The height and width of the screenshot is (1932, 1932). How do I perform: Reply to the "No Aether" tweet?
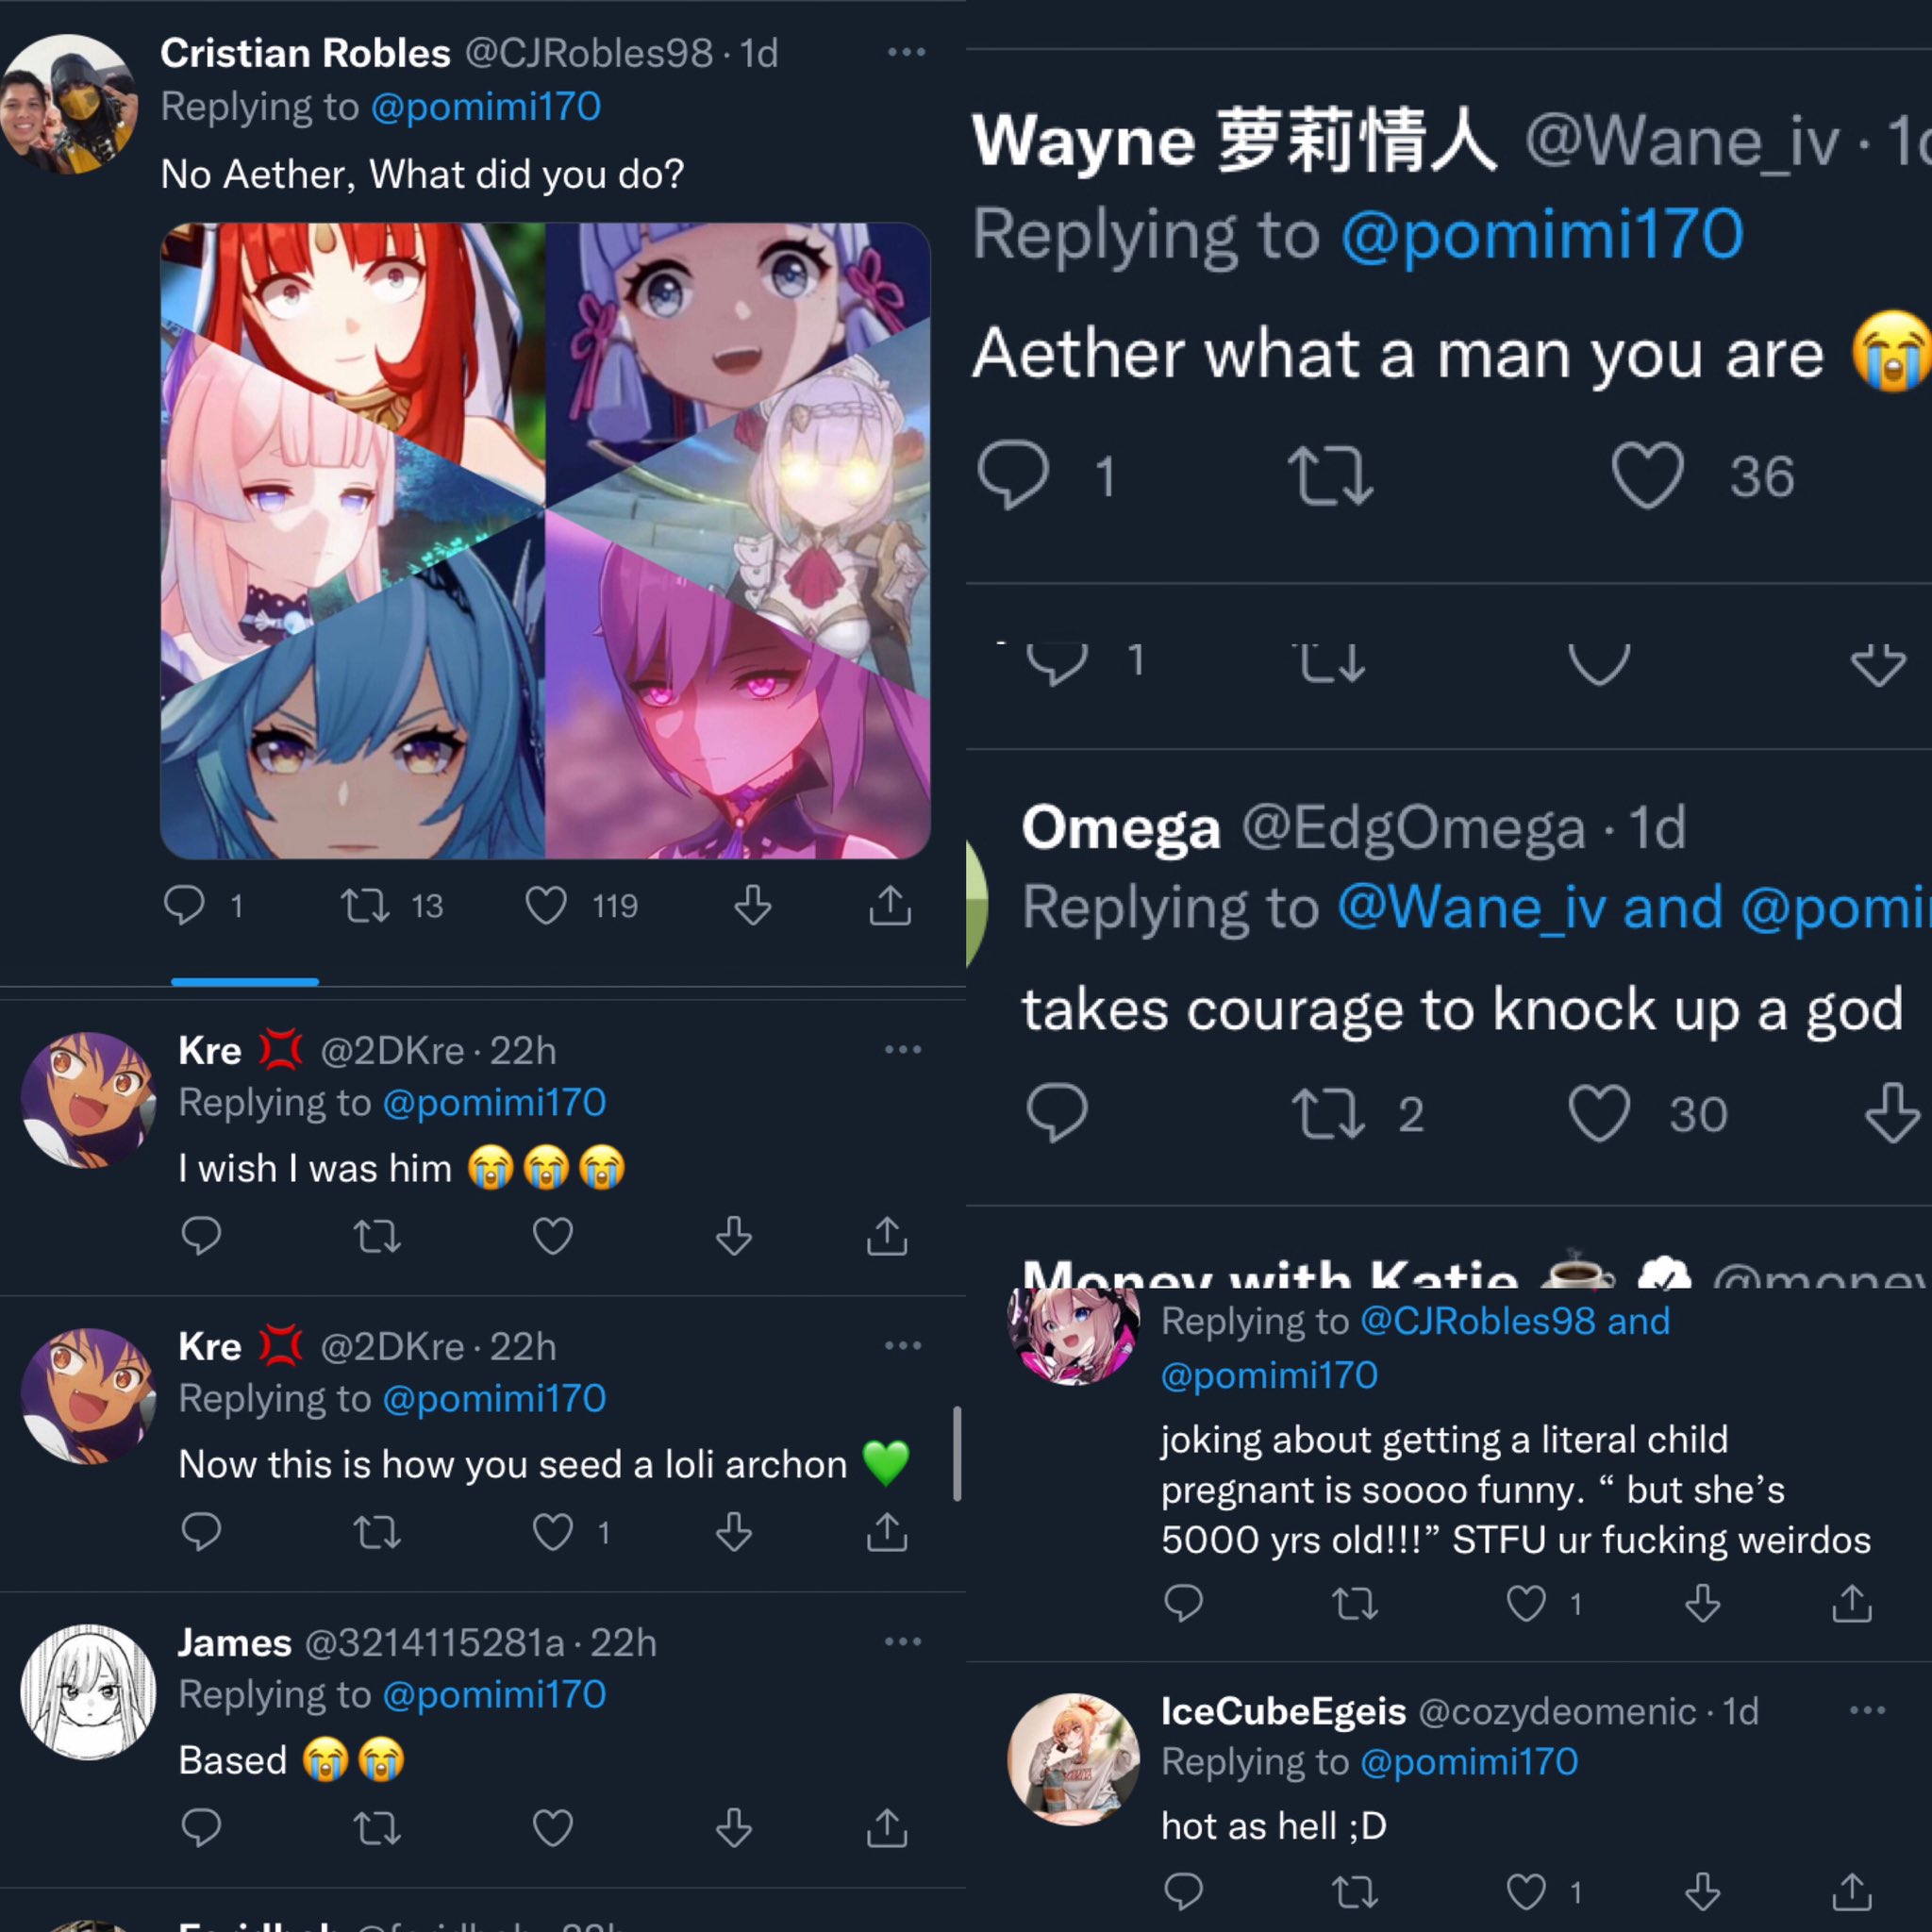pos(184,906)
